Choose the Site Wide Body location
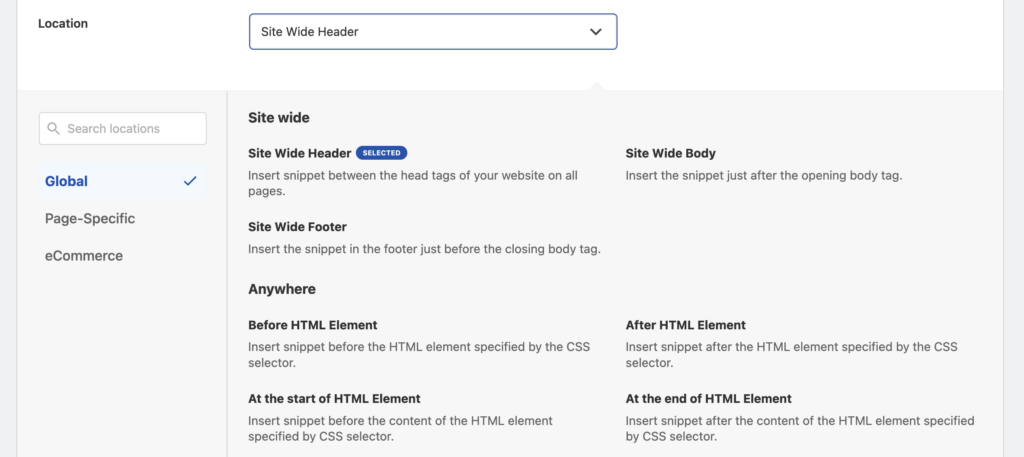1024x457 pixels. point(671,153)
